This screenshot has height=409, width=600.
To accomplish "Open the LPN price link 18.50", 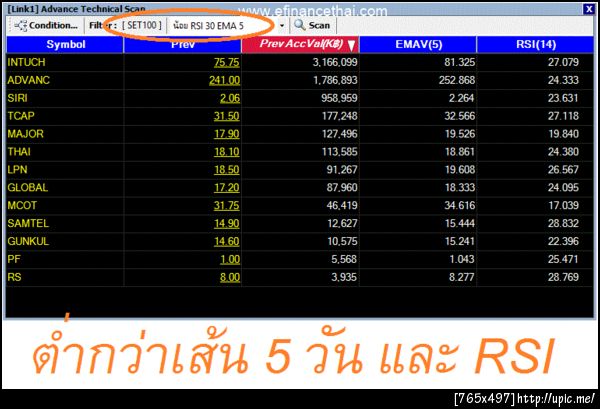I will (227, 169).
